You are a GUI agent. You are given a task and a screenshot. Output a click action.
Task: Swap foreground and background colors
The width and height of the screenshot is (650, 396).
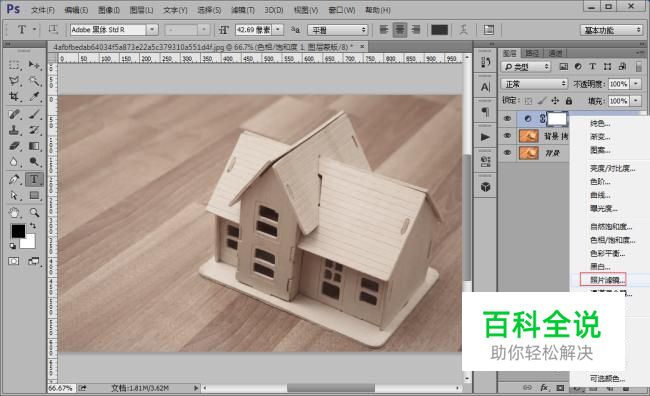click(32, 226)
